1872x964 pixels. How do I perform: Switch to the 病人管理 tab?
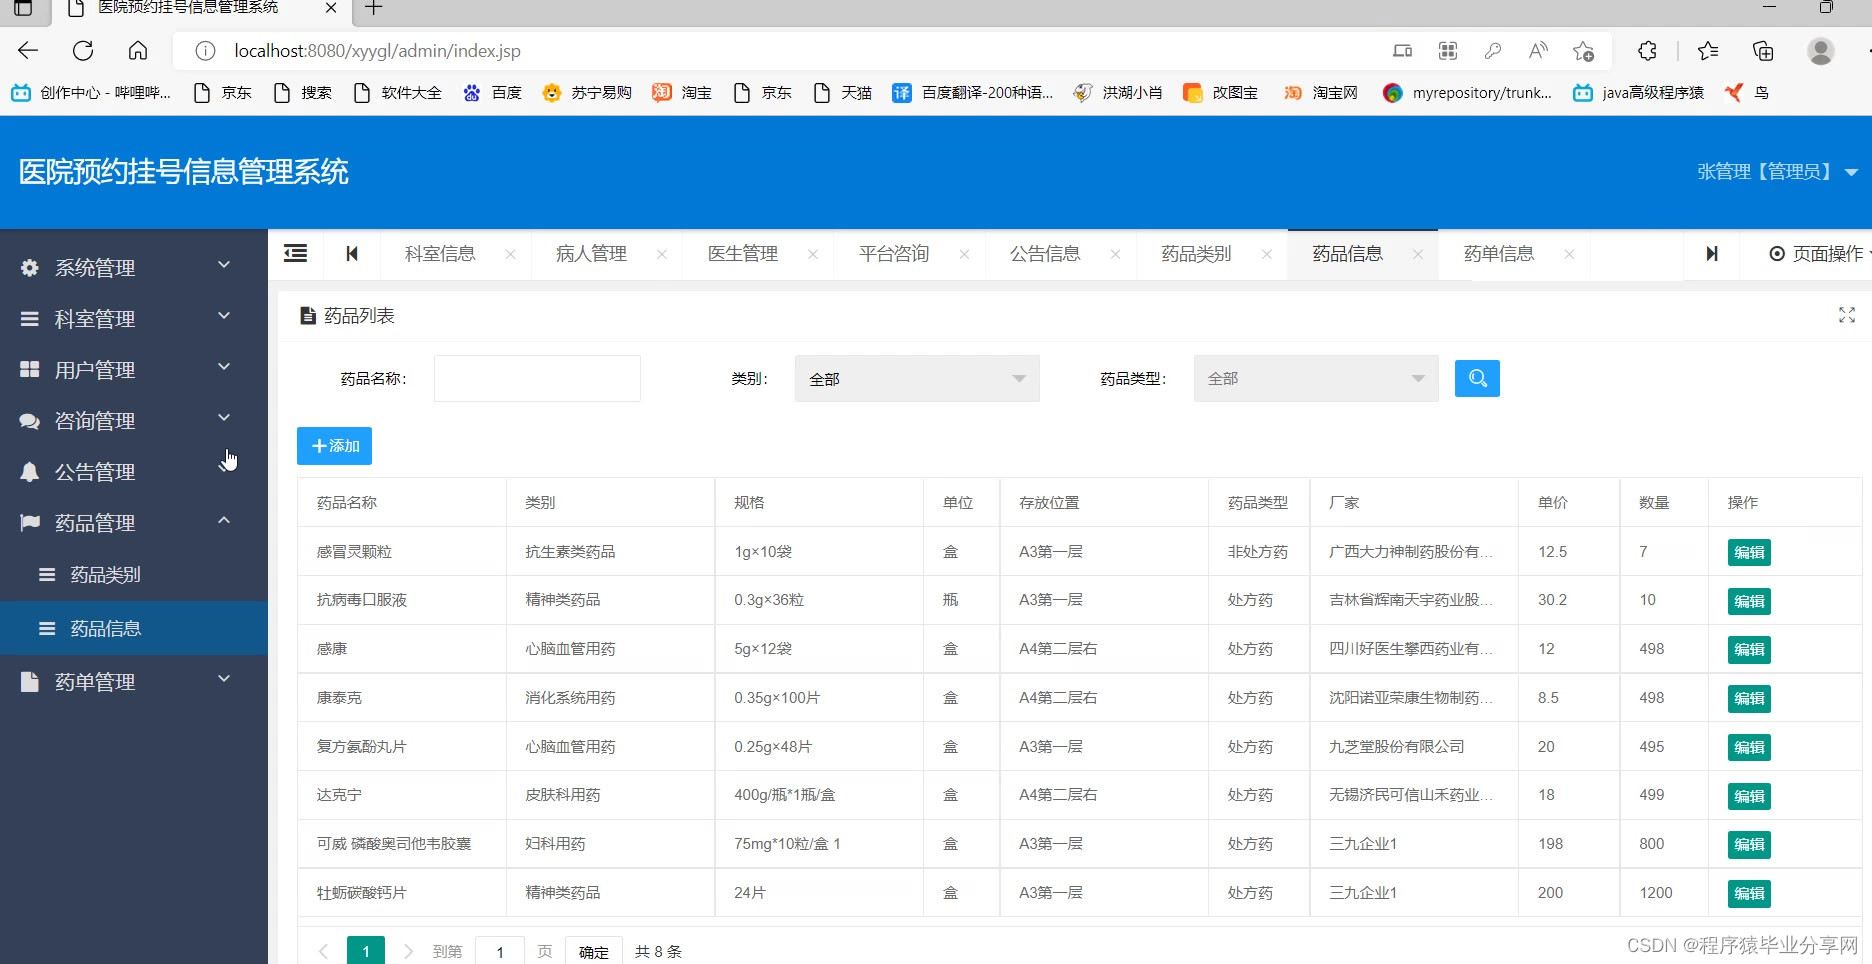pyautogui.click(x=591, y=254)
